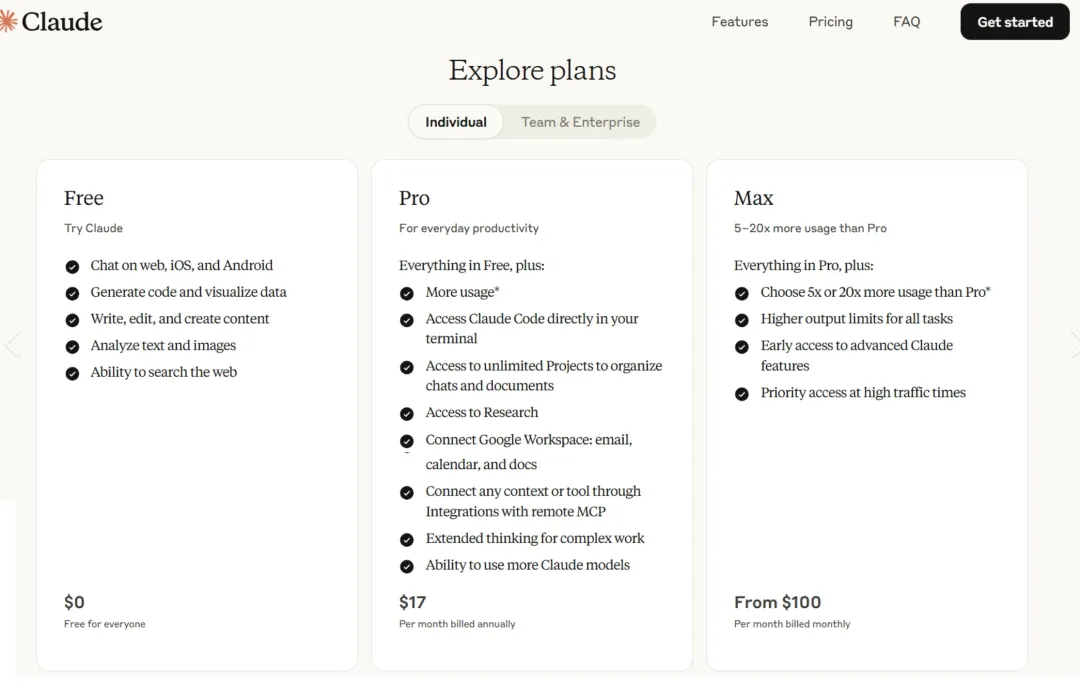The height and width of the screenshot is (686, 1080).
Task: Click checkmark beside Early access to advanced Claude
Action: tap(742, 346)
